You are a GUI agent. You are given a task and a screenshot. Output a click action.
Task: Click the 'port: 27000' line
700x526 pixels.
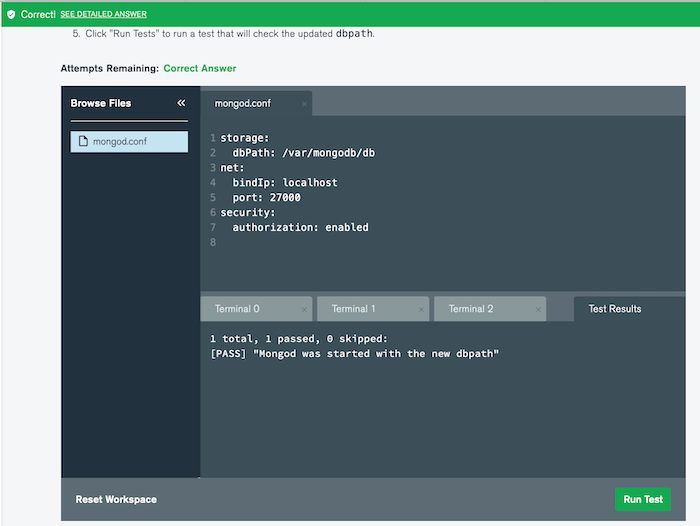click(x=267, y=197)
